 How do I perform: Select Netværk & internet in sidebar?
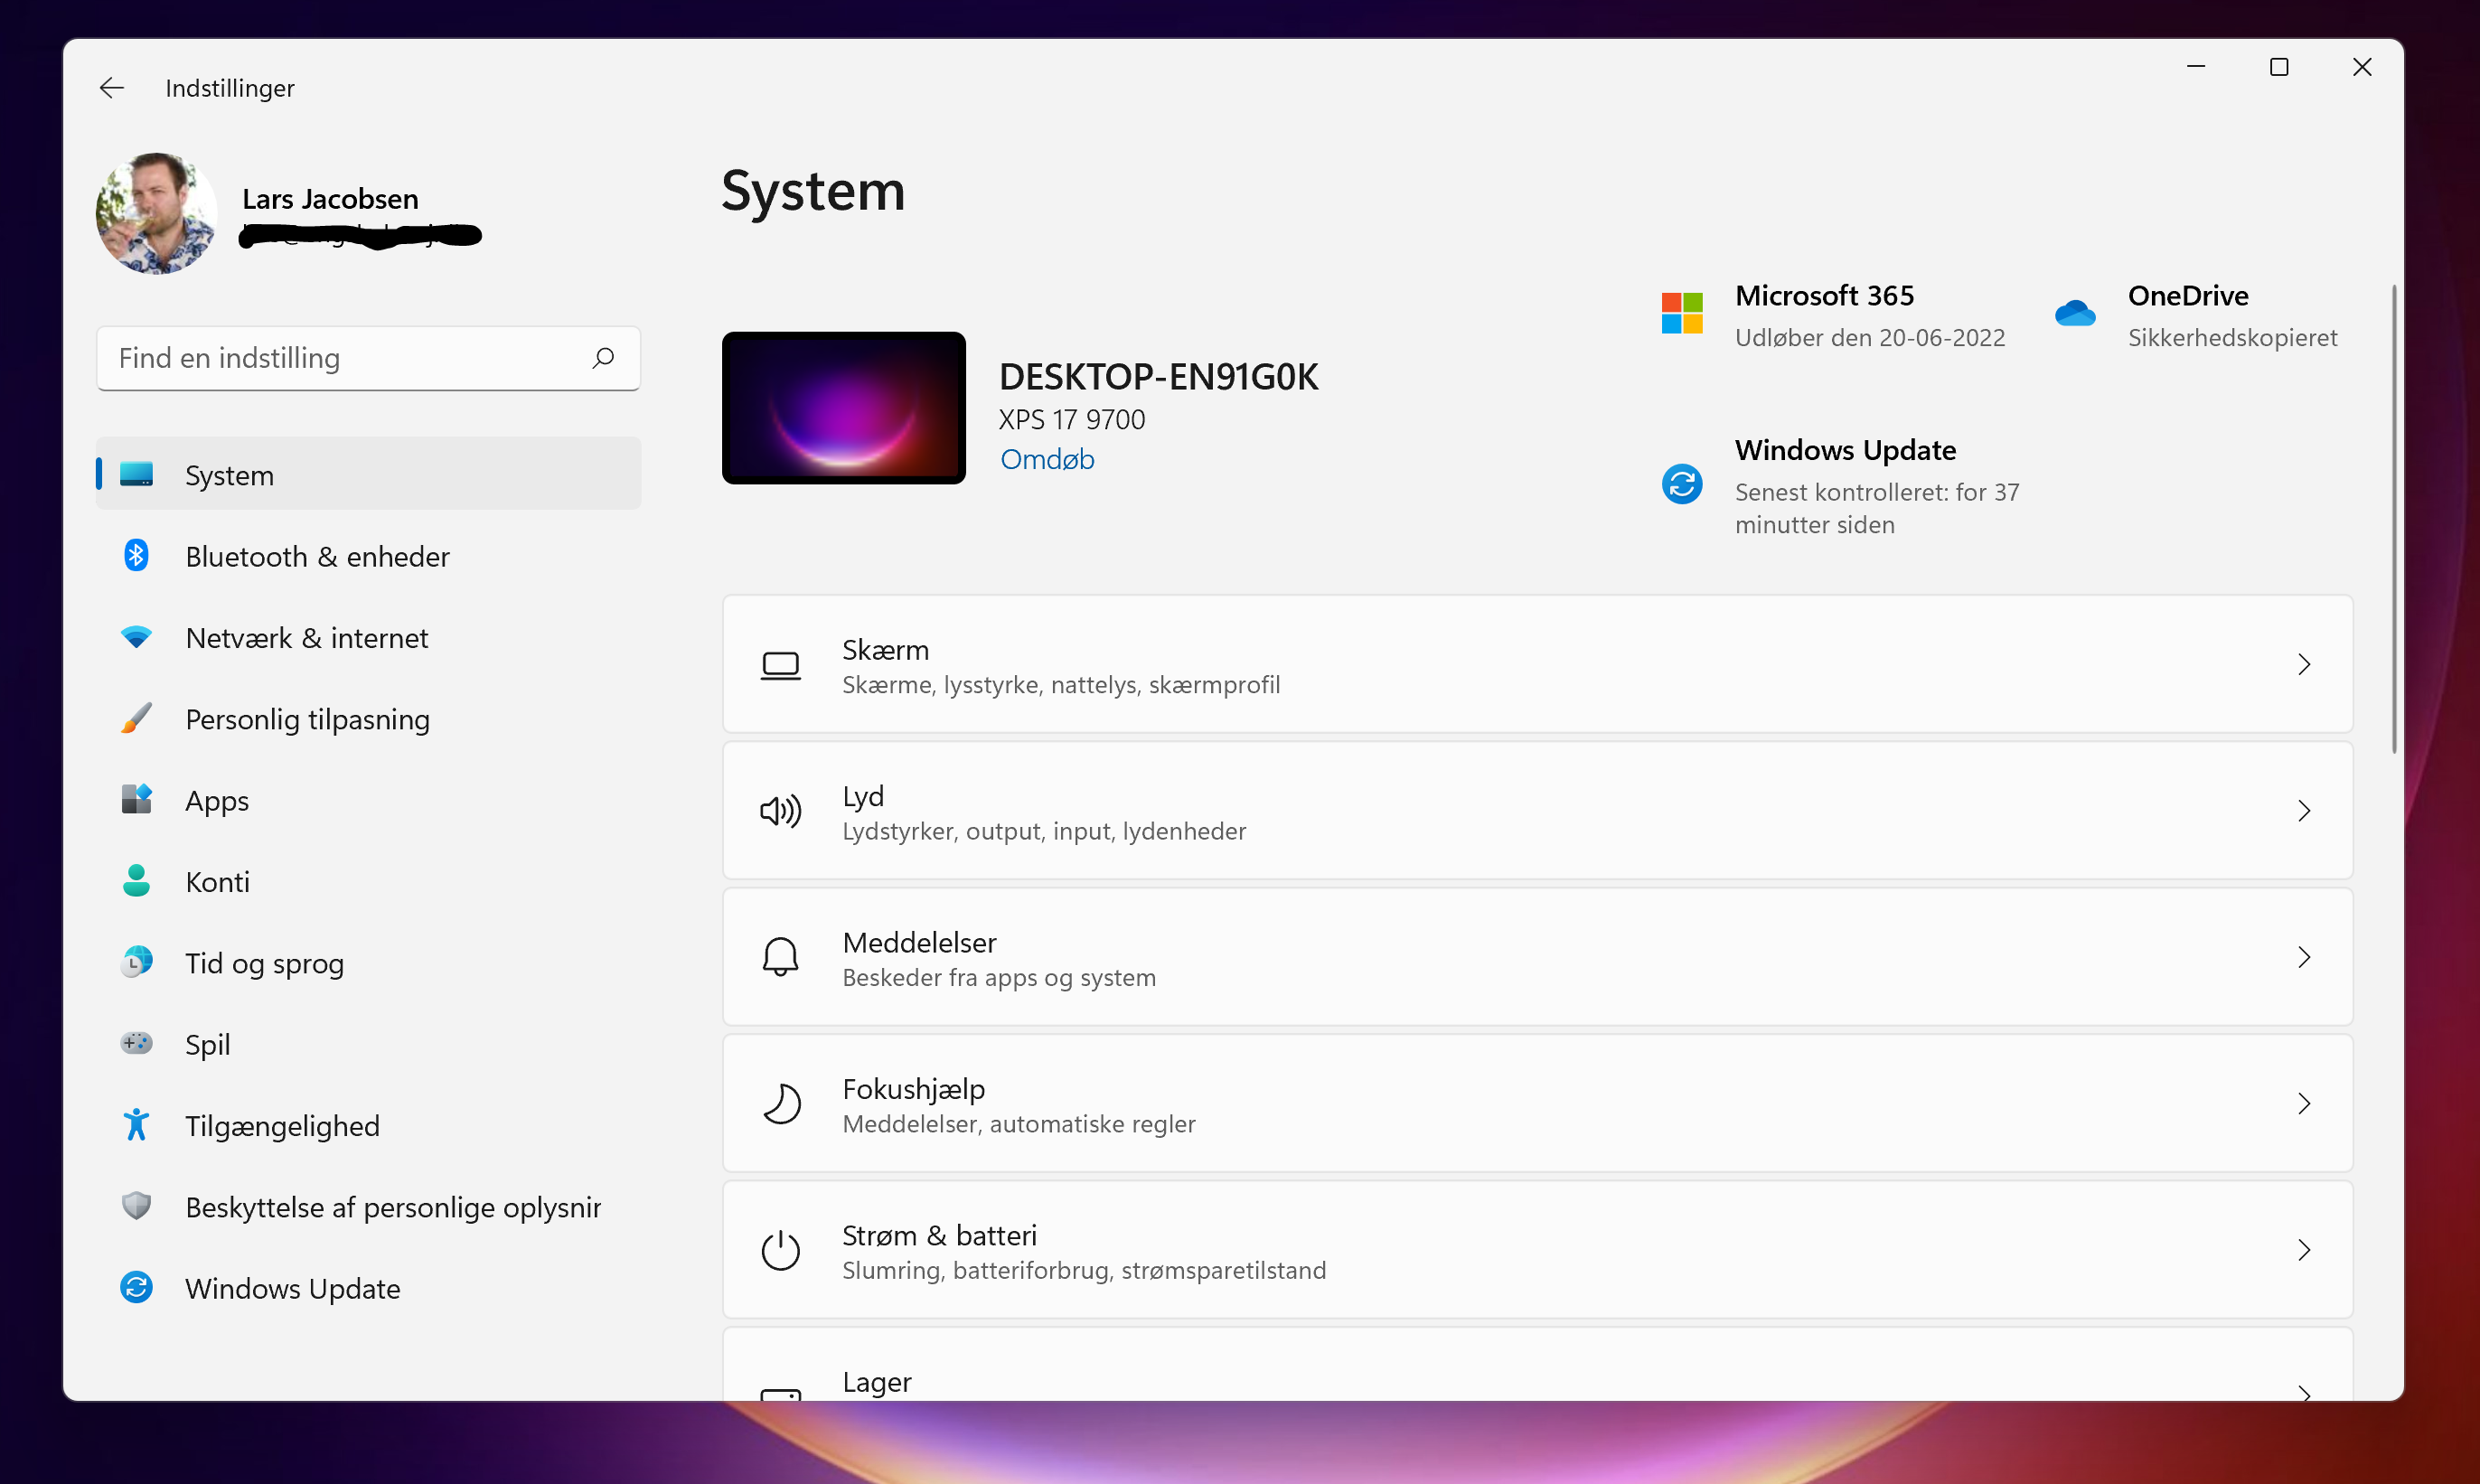click(306, 638)
